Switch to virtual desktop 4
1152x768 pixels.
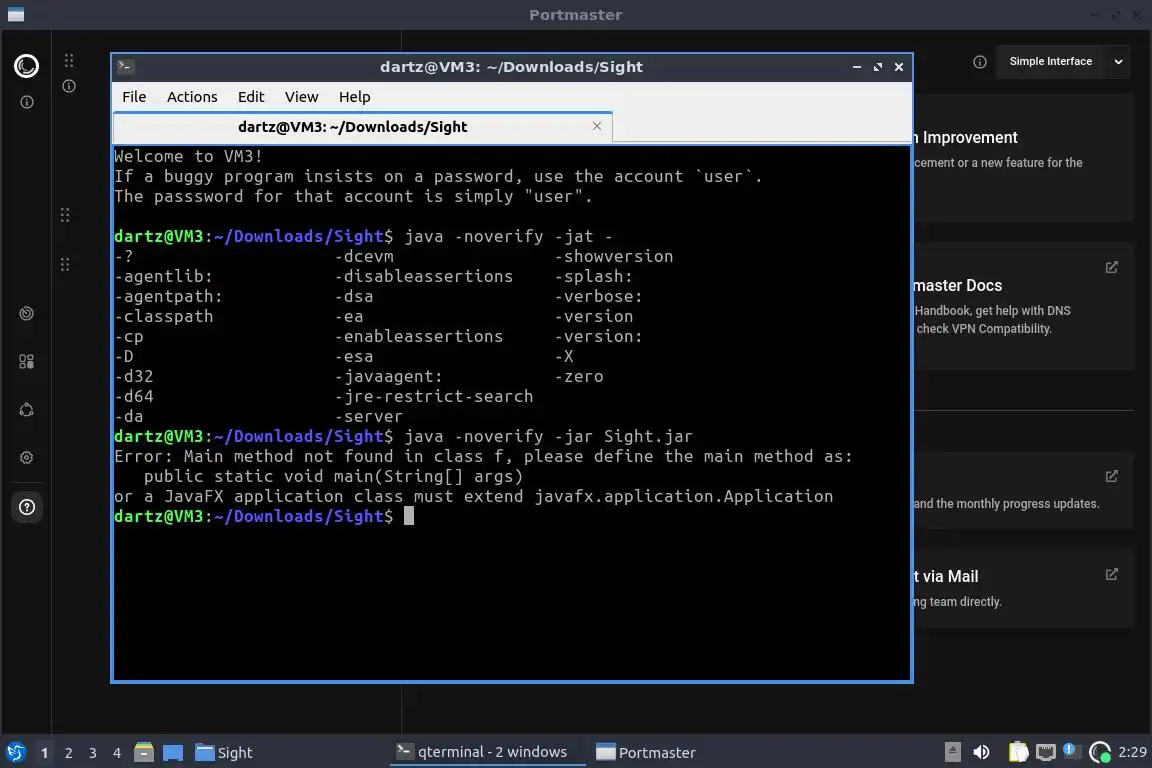click(x=117, y=753)
